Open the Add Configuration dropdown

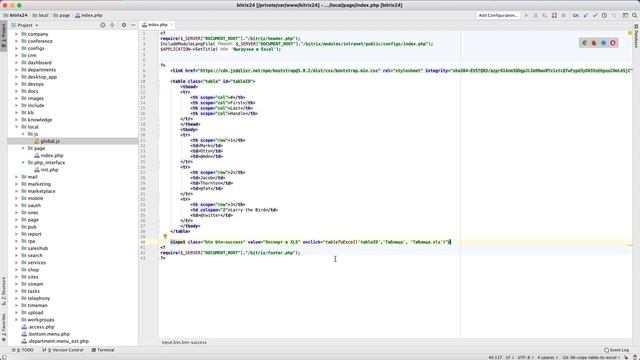498,15
